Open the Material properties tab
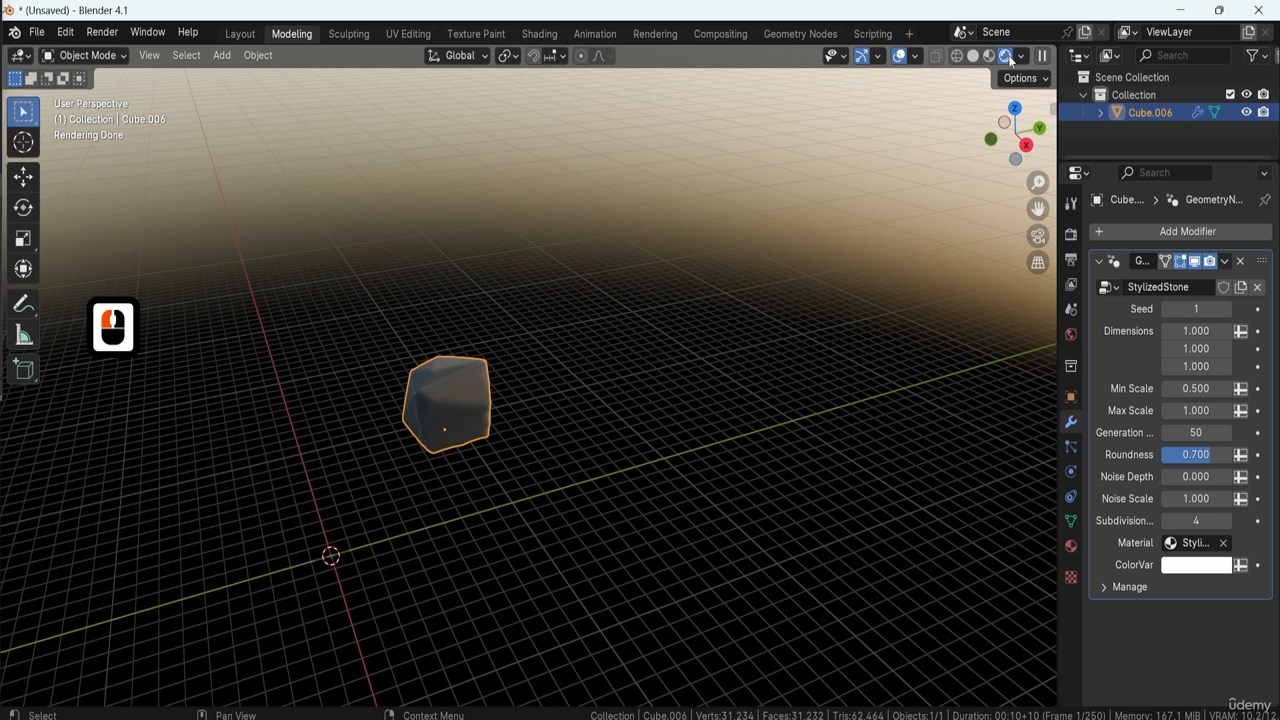This screenshot has height=720, width=1280. point(1071,546)
